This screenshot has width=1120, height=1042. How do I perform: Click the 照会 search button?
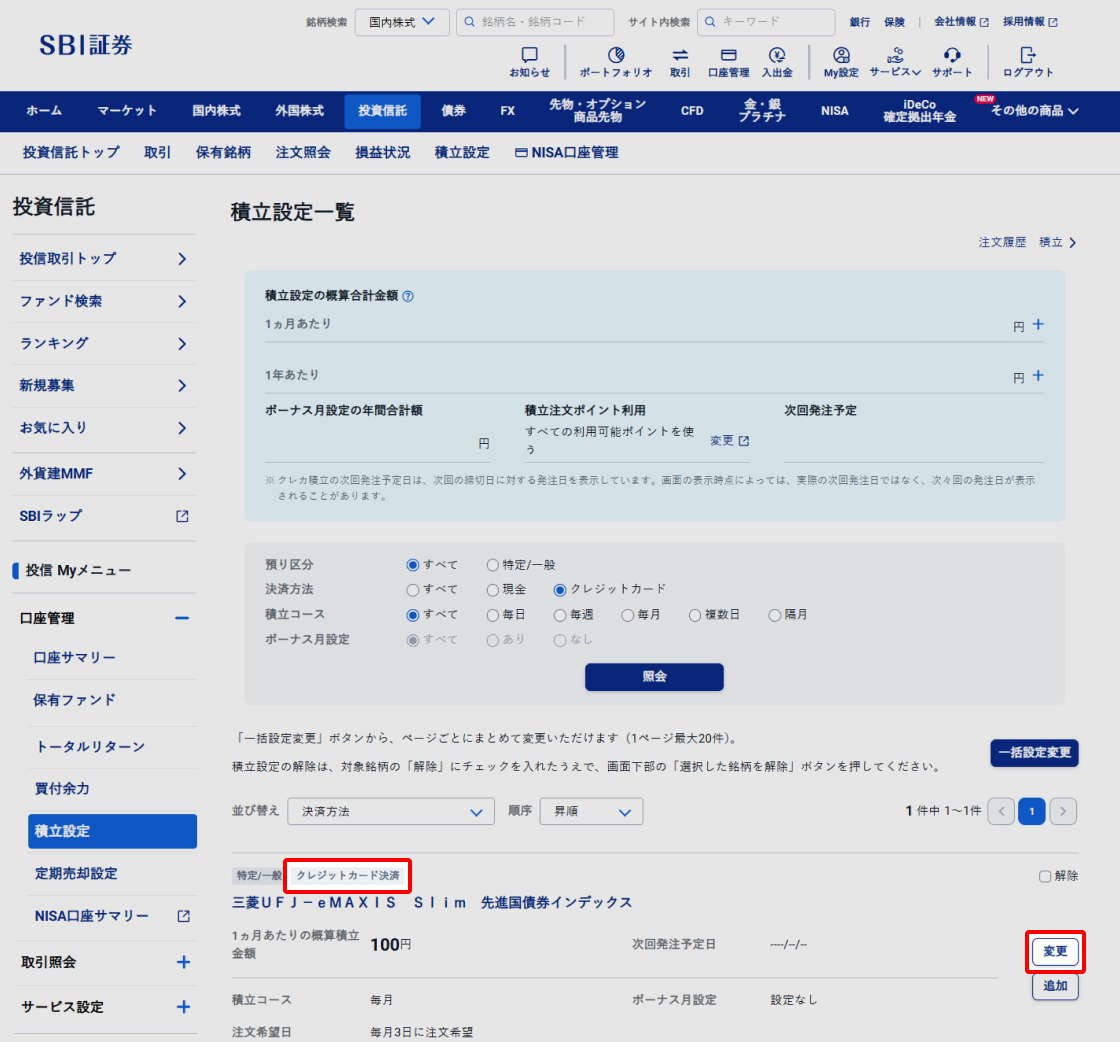coord(654,677)
